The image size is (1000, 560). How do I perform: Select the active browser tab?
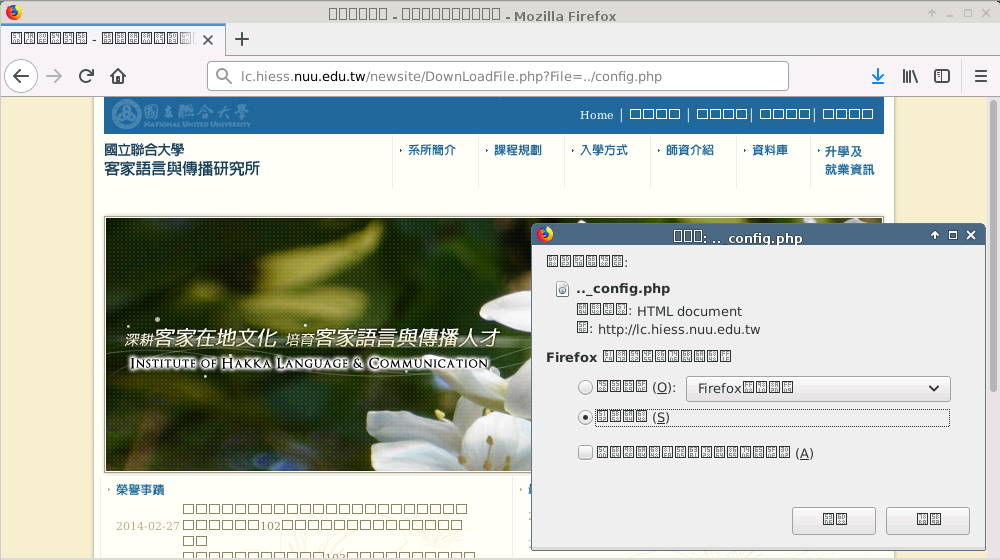pyautogui.click(x=112, y=39)
